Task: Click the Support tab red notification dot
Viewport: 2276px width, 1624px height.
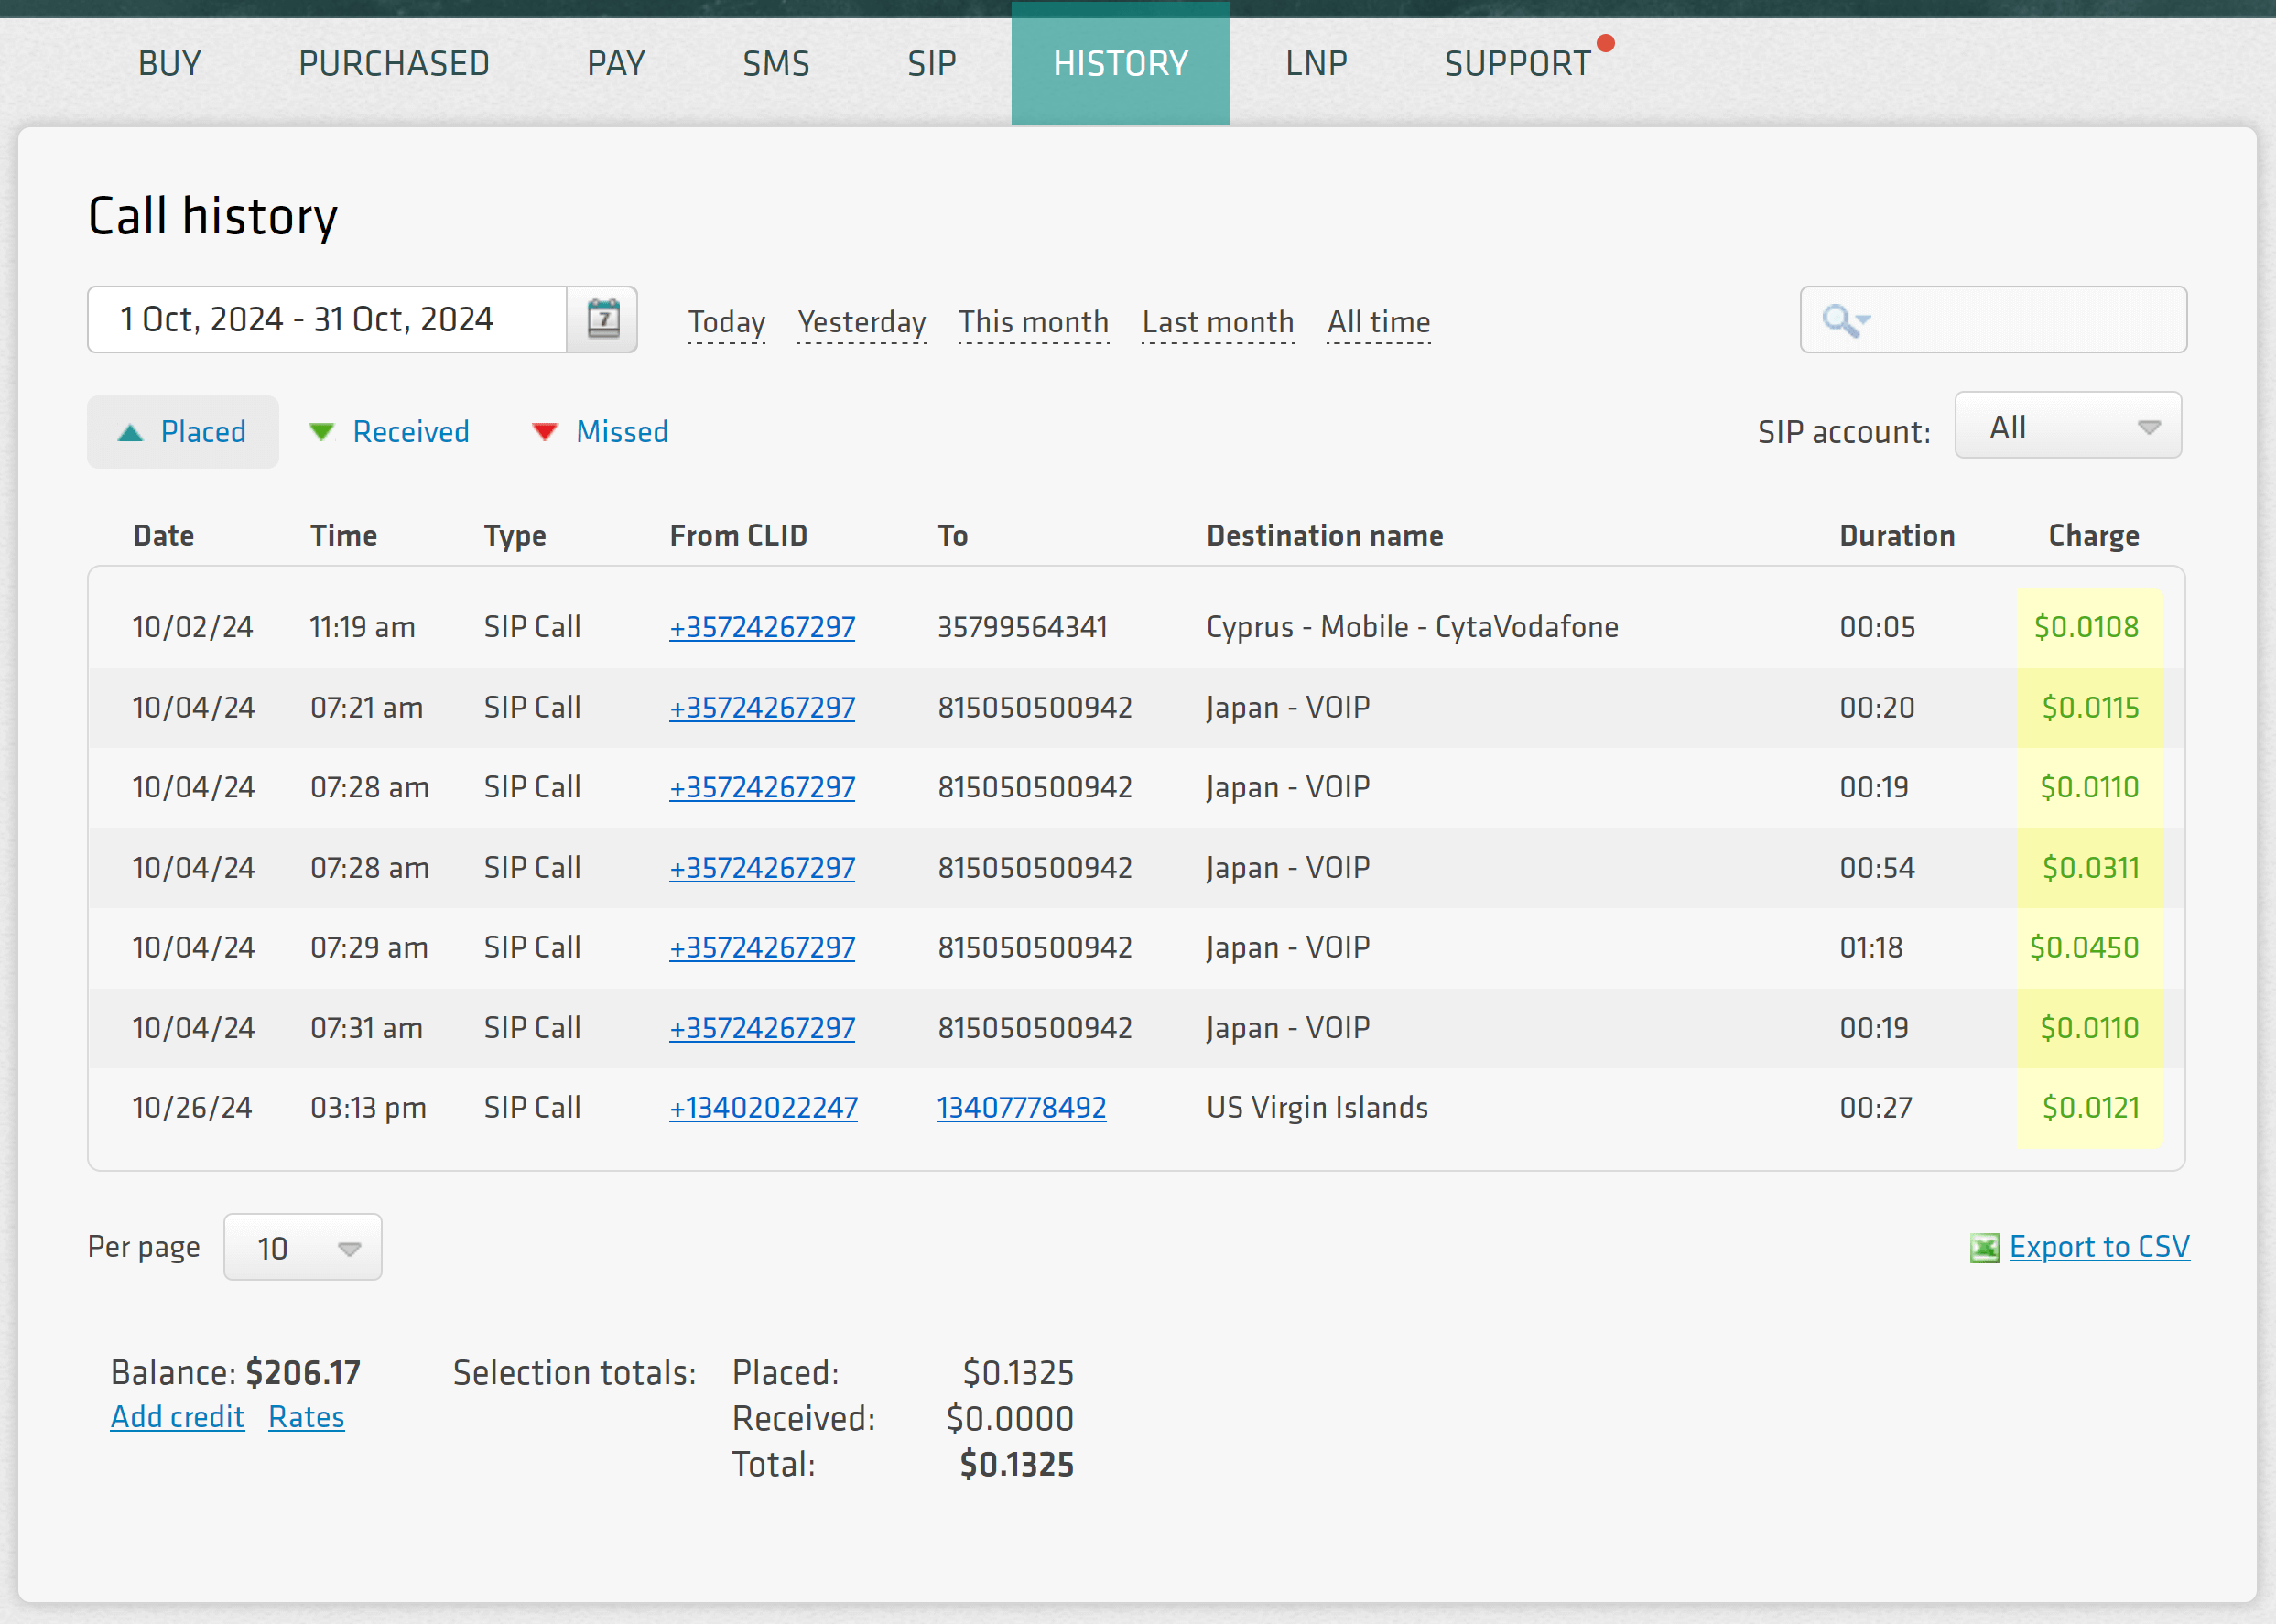Action: (1606, 43)
